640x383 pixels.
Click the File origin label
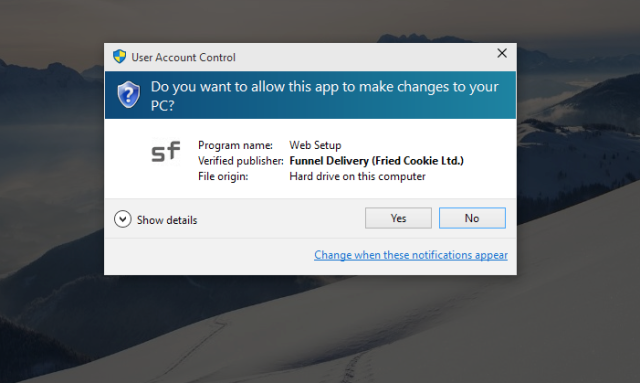point(223,176)
